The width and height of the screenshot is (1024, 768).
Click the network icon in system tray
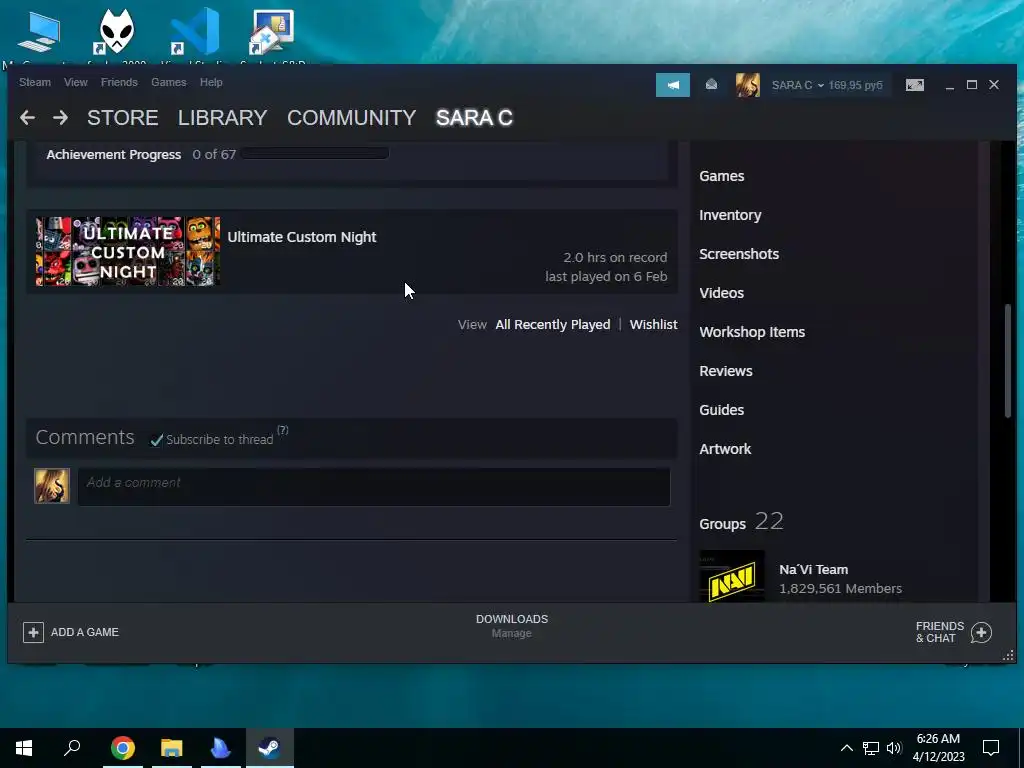click(x=871, y=748)
